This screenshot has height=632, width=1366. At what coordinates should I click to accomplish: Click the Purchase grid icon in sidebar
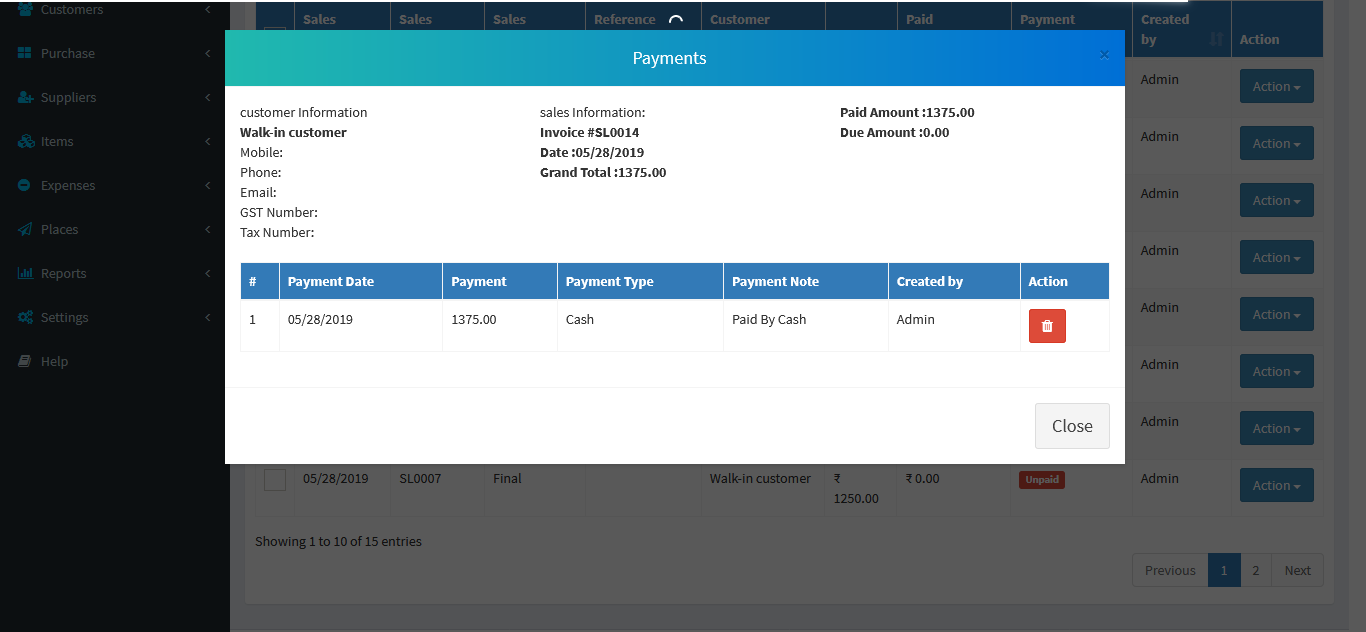pyautogui.click(x=25, y=53)
